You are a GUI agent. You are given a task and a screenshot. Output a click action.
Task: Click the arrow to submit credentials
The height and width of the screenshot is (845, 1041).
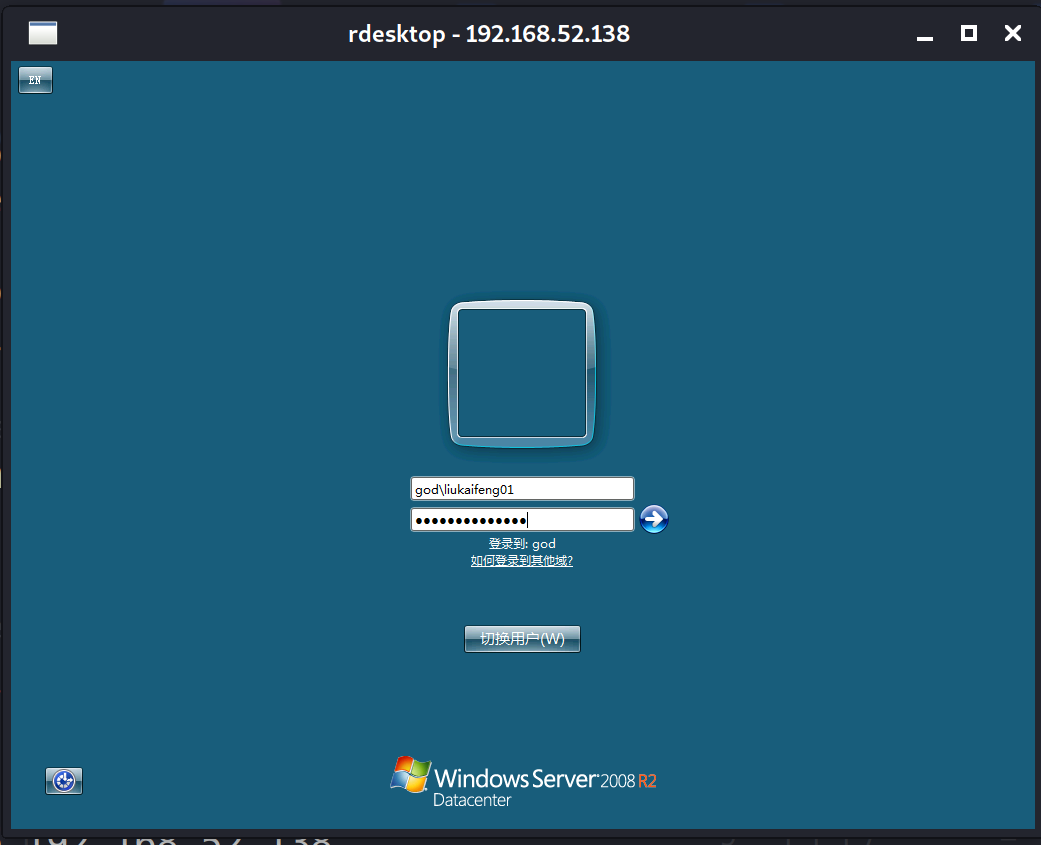(x=653, y=519)
